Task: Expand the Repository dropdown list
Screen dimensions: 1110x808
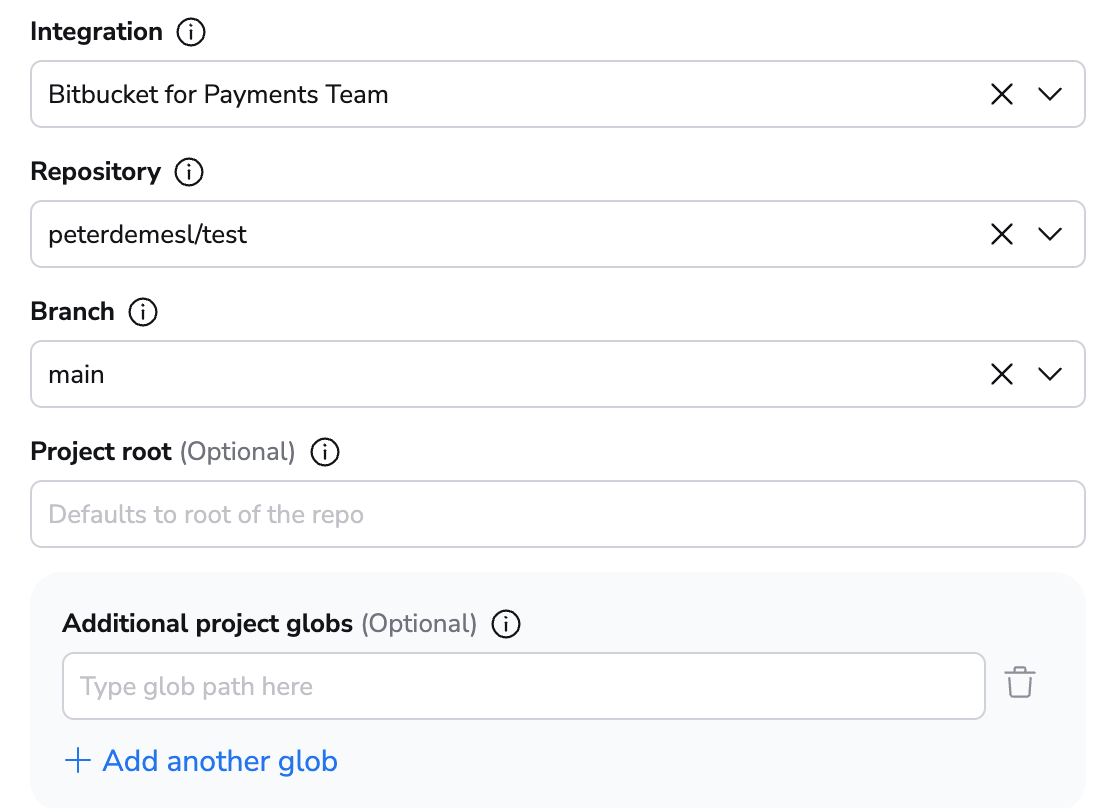Action: (x=1050, y=233)
